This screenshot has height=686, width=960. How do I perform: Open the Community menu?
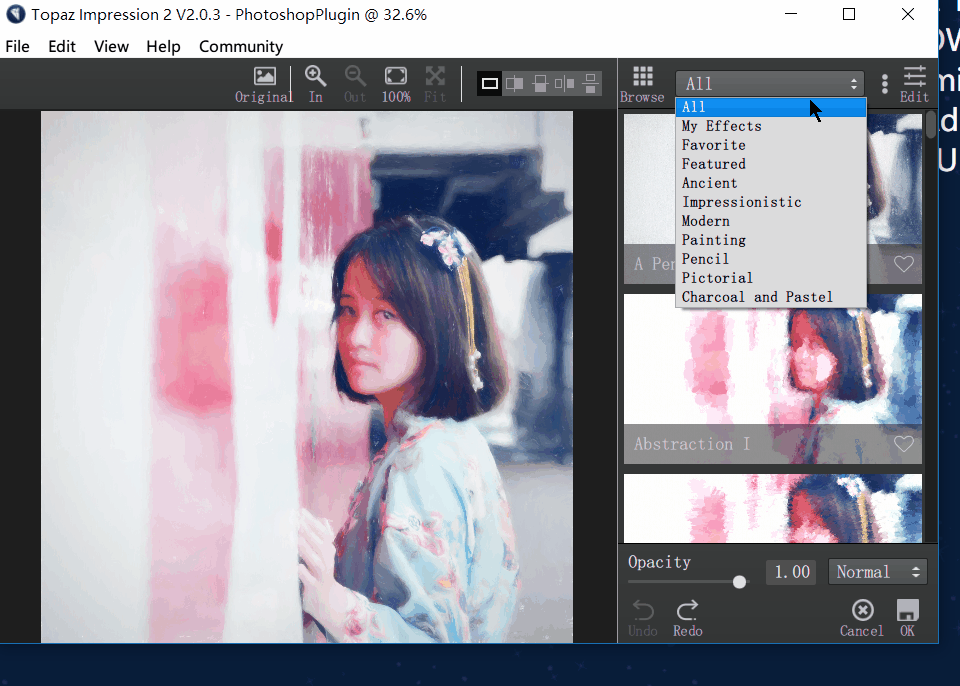click(241, 47)
